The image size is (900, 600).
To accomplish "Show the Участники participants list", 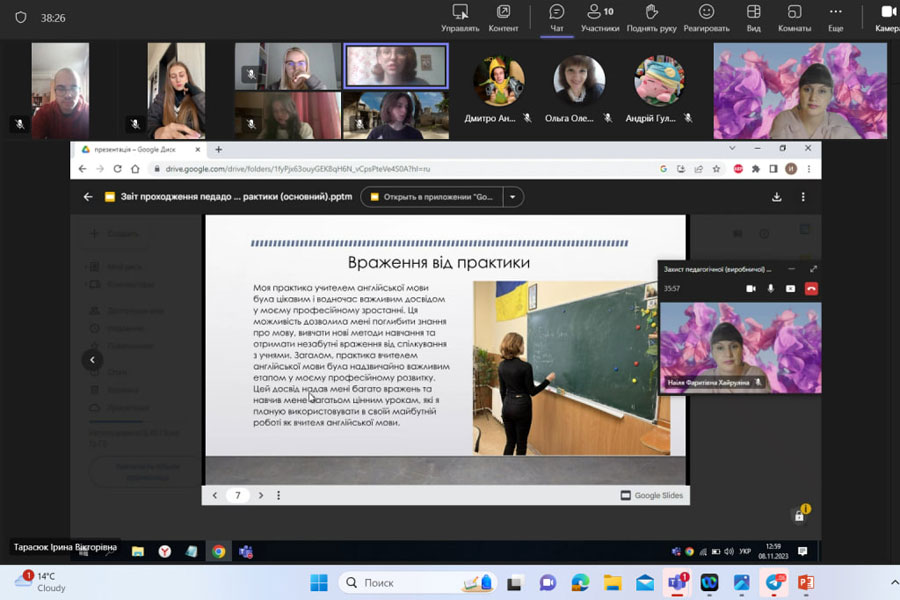I will pos(600,17).
